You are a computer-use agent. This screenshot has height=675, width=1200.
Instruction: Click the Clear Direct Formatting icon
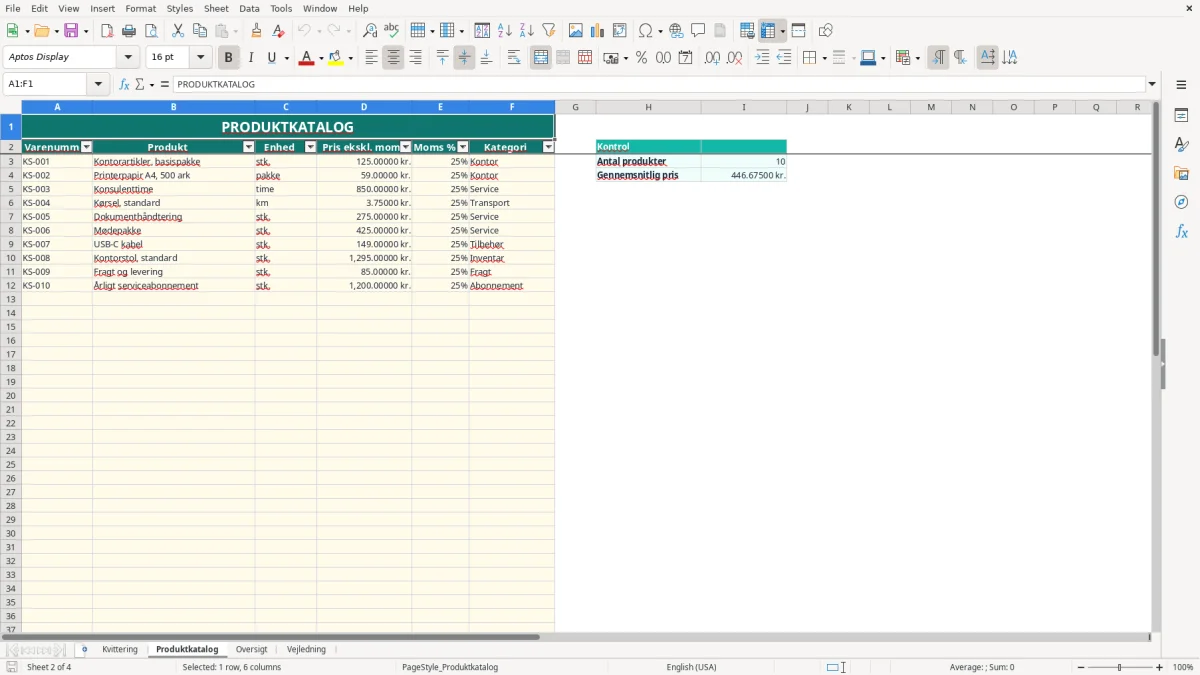point(278,31)
